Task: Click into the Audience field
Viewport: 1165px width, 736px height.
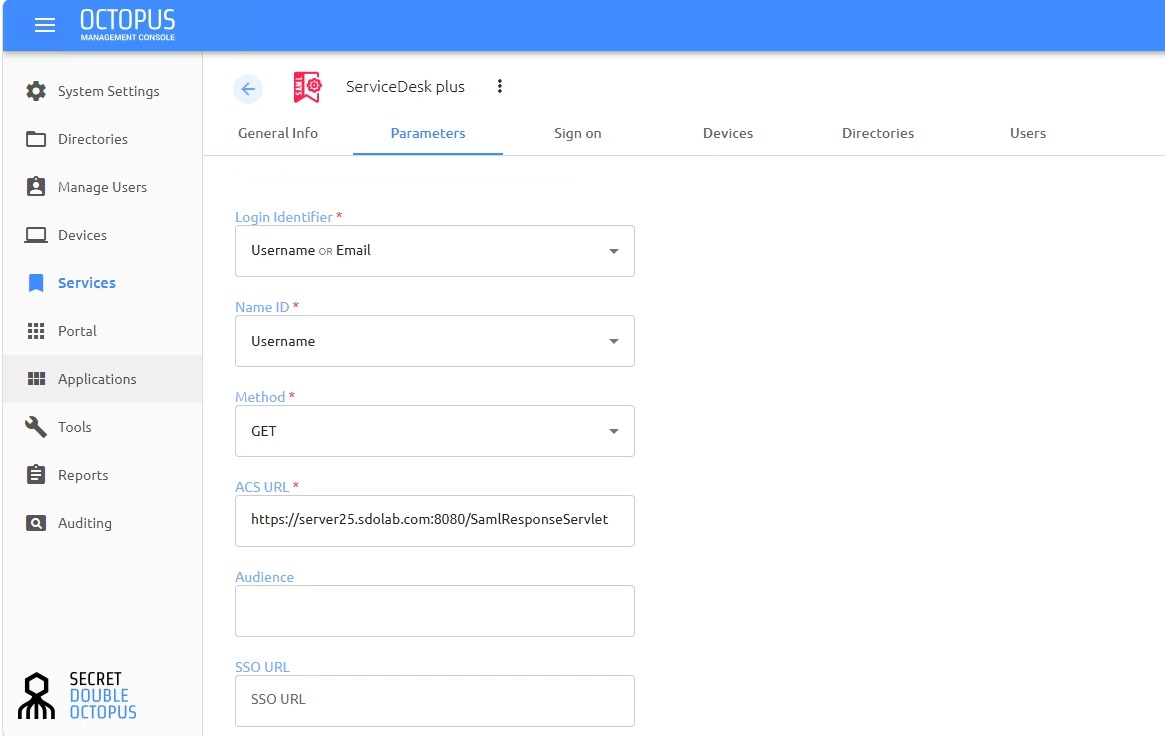Action: tap(435, 610)
